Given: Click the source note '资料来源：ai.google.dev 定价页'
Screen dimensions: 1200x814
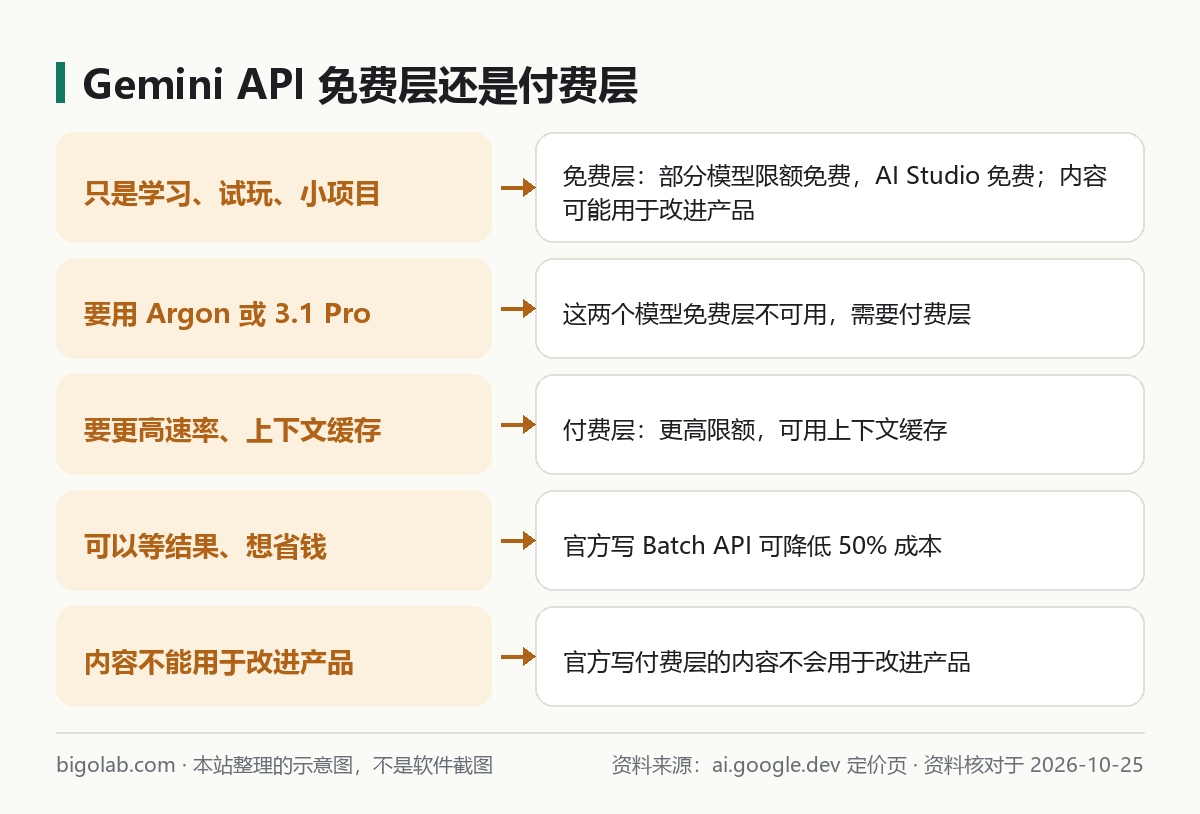Looking at the screenshot, I should [759, 766].
